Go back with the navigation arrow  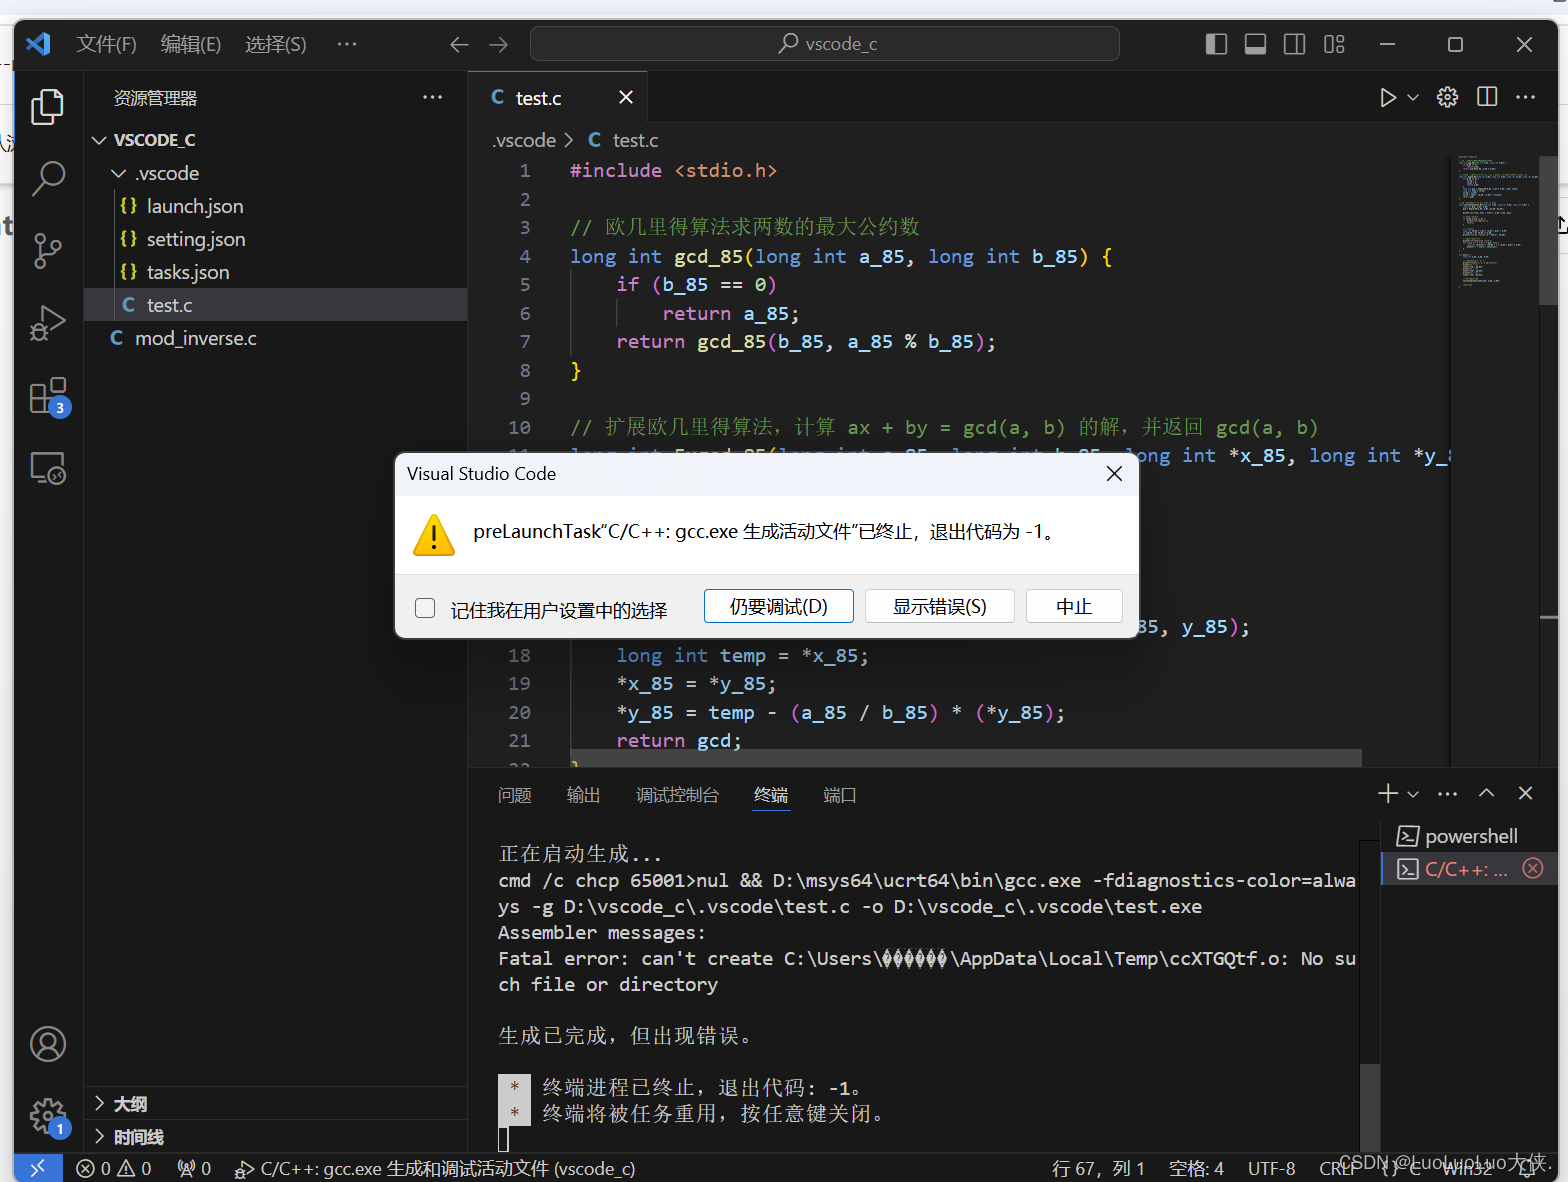[x=459, y=45]
